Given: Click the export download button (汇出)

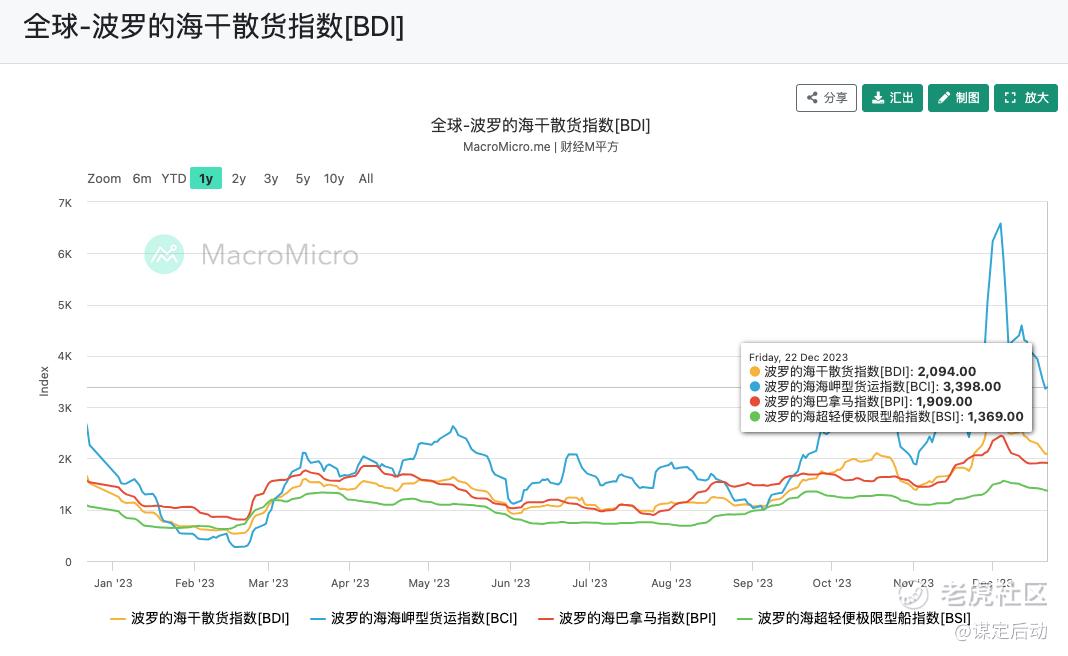Looking at the screenshot, I should (892, 98).
